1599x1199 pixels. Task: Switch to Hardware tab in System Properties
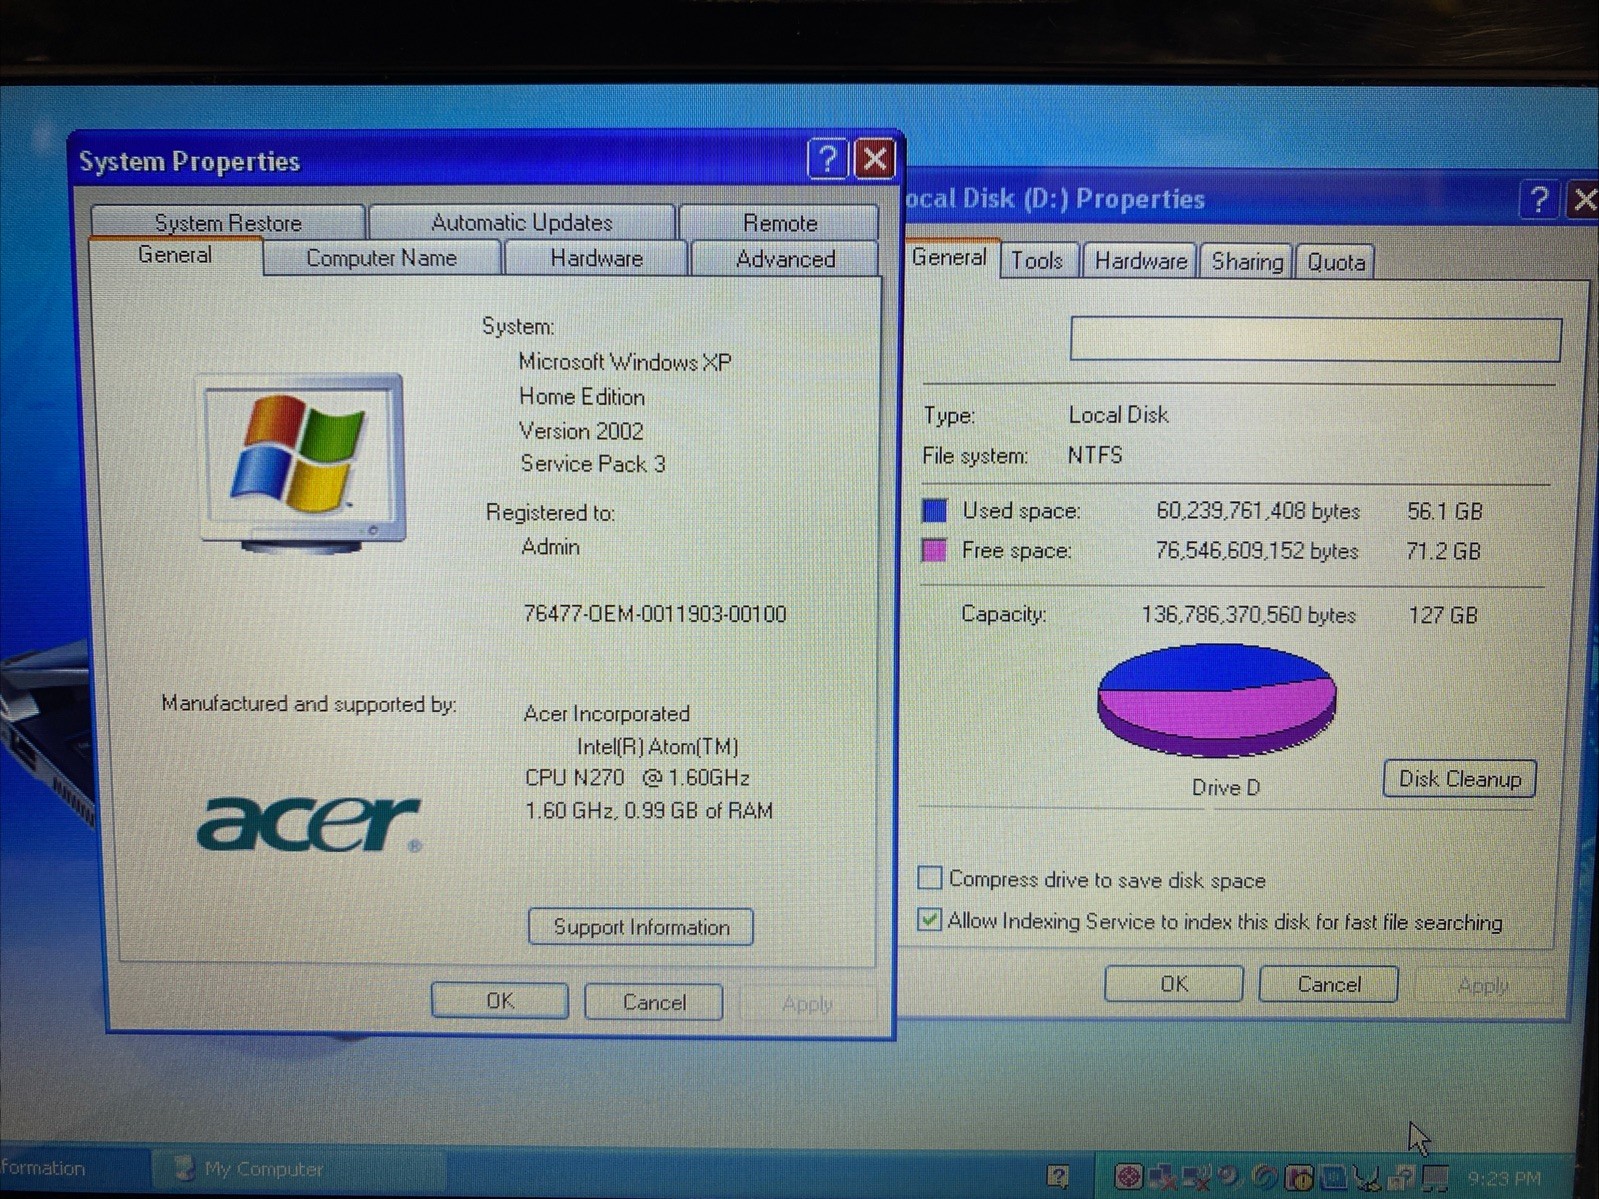coord(596,258)
